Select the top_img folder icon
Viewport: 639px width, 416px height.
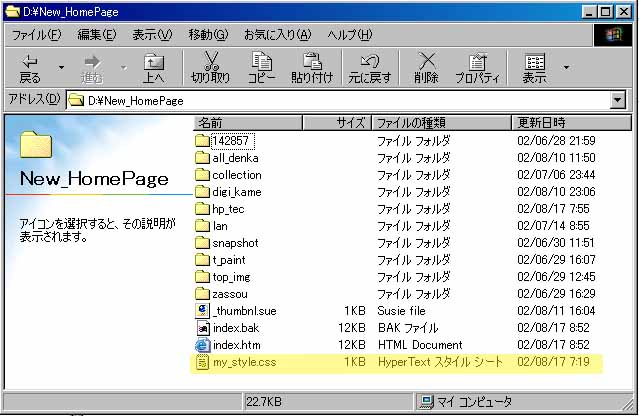tap(202, 277)
